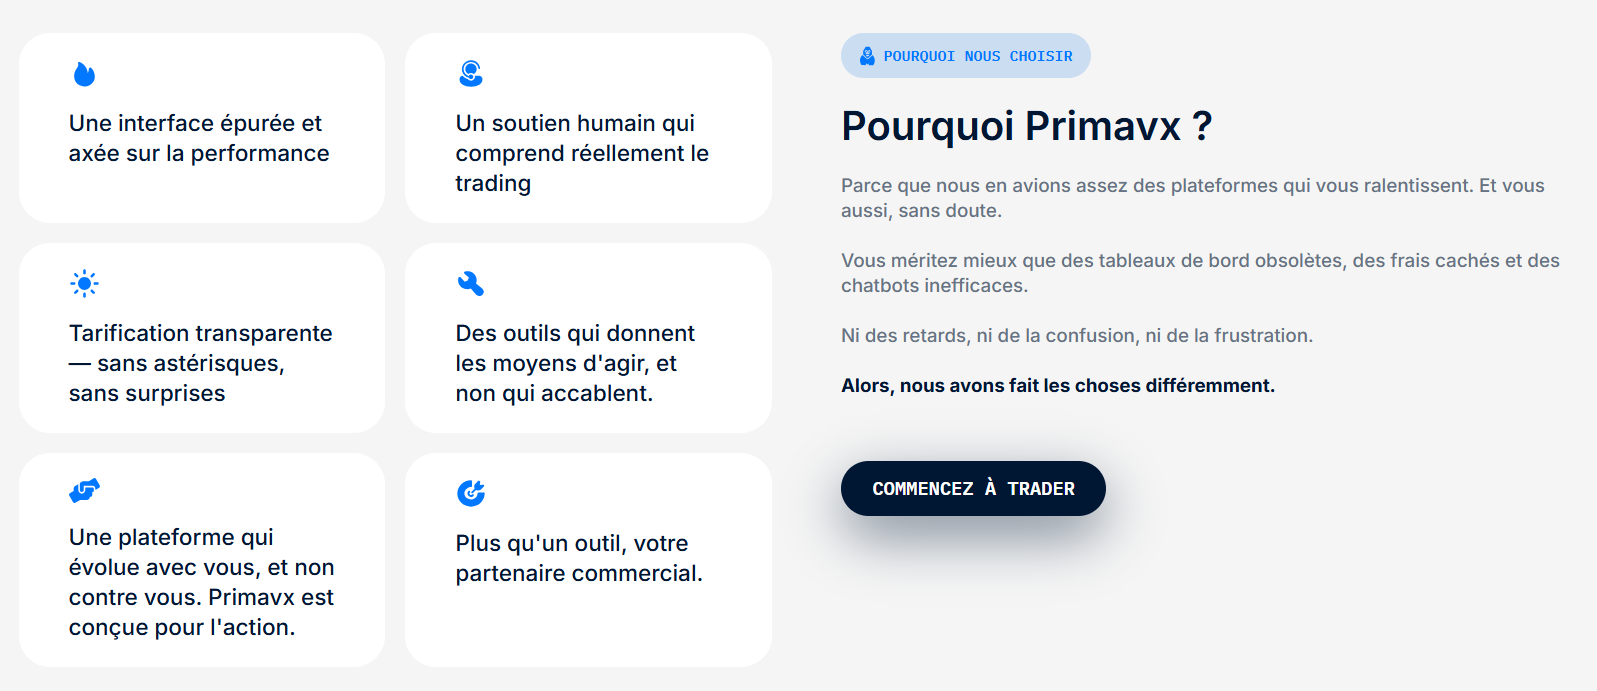Click the Pourquoi nous choisir badge
The width and height of the screenshot is (1597, 691).
tap(965, 56)
